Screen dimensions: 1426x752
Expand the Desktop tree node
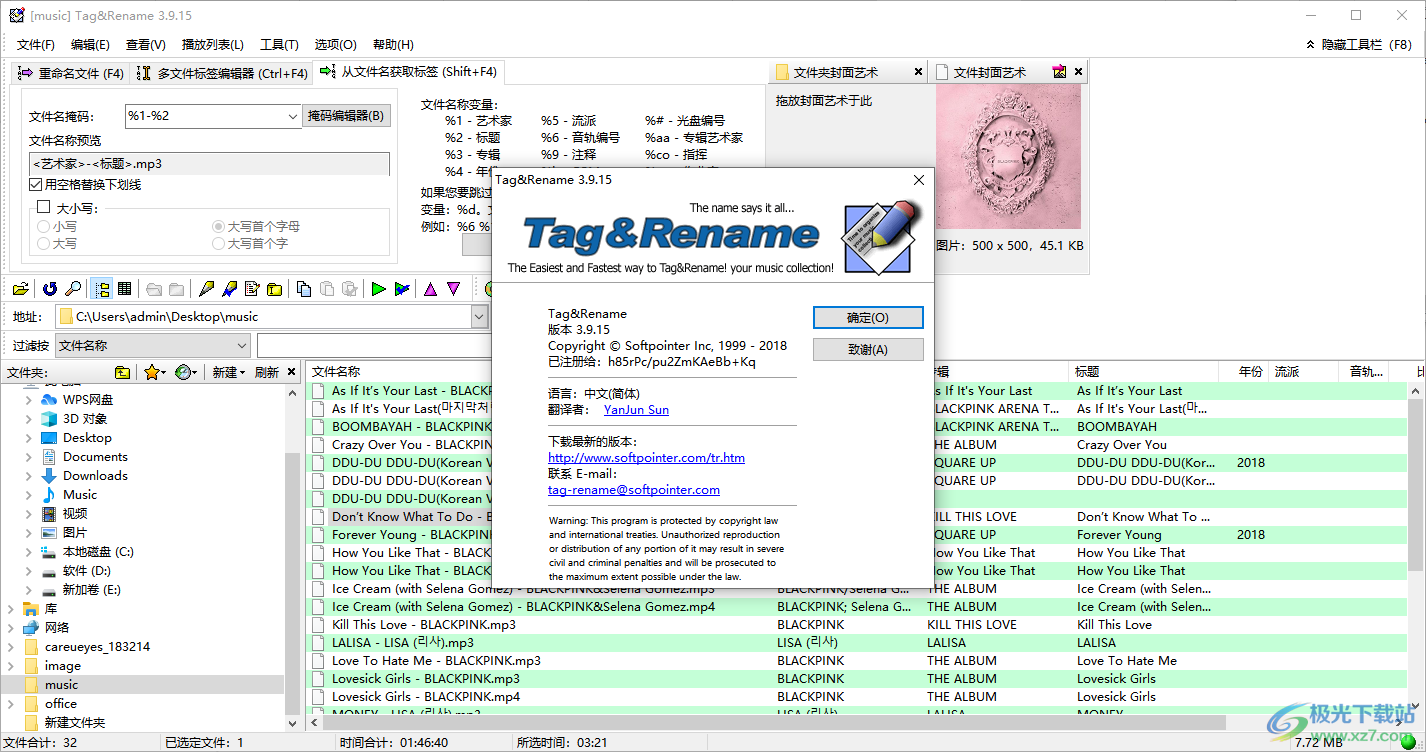(29, 438)
